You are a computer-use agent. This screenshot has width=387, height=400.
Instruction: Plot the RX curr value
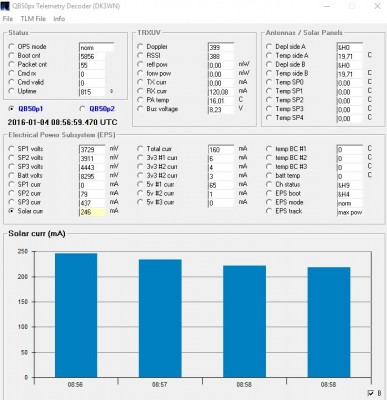(x=140, y=91)
